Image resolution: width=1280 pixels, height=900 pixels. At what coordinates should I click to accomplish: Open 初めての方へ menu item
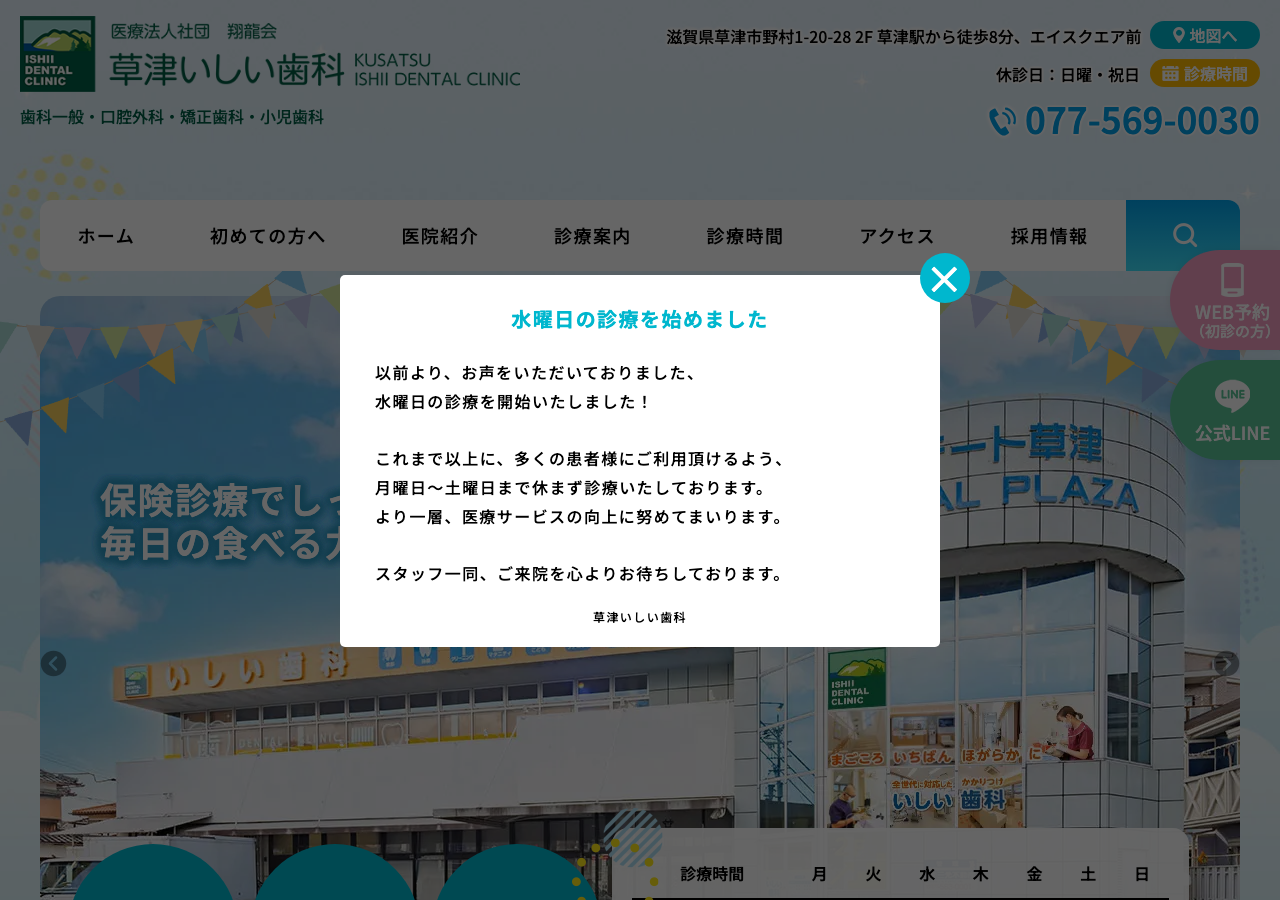point(268,236)
